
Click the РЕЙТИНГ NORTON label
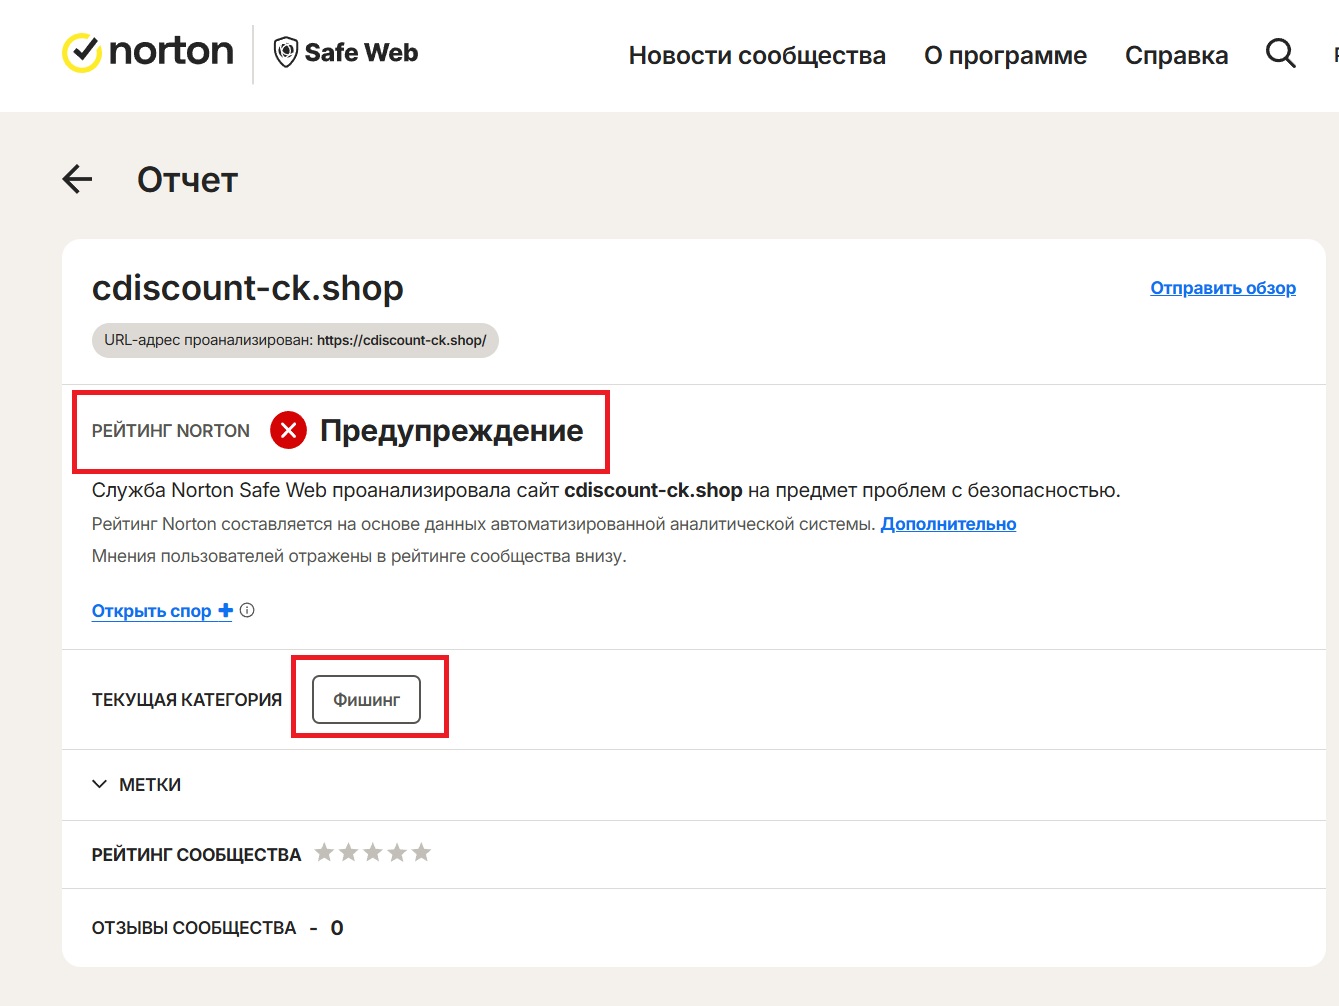click(x=171, y=431)
